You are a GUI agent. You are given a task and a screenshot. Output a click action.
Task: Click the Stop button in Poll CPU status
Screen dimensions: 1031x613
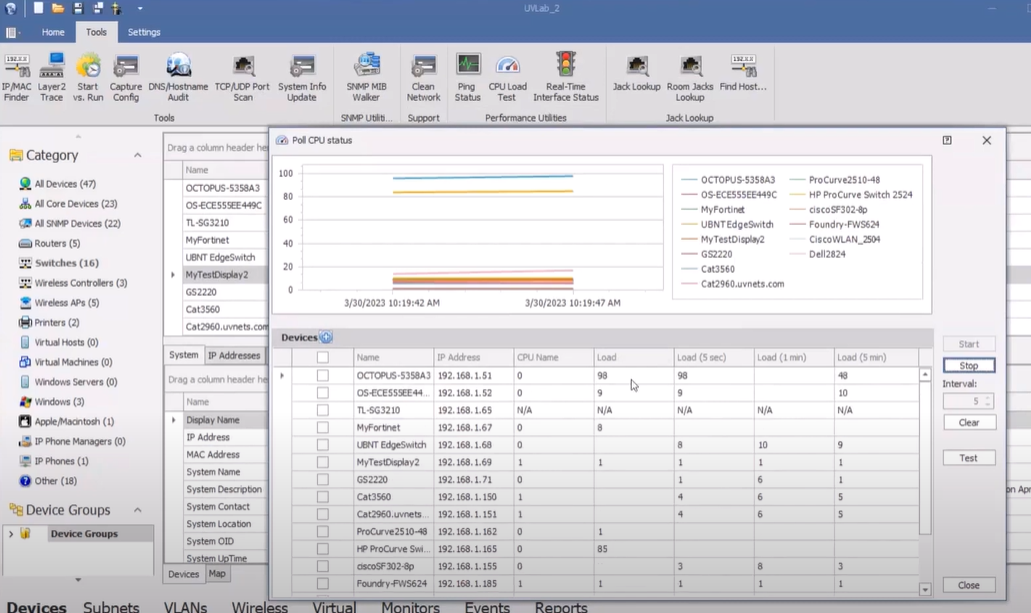(x=969, y=366)
